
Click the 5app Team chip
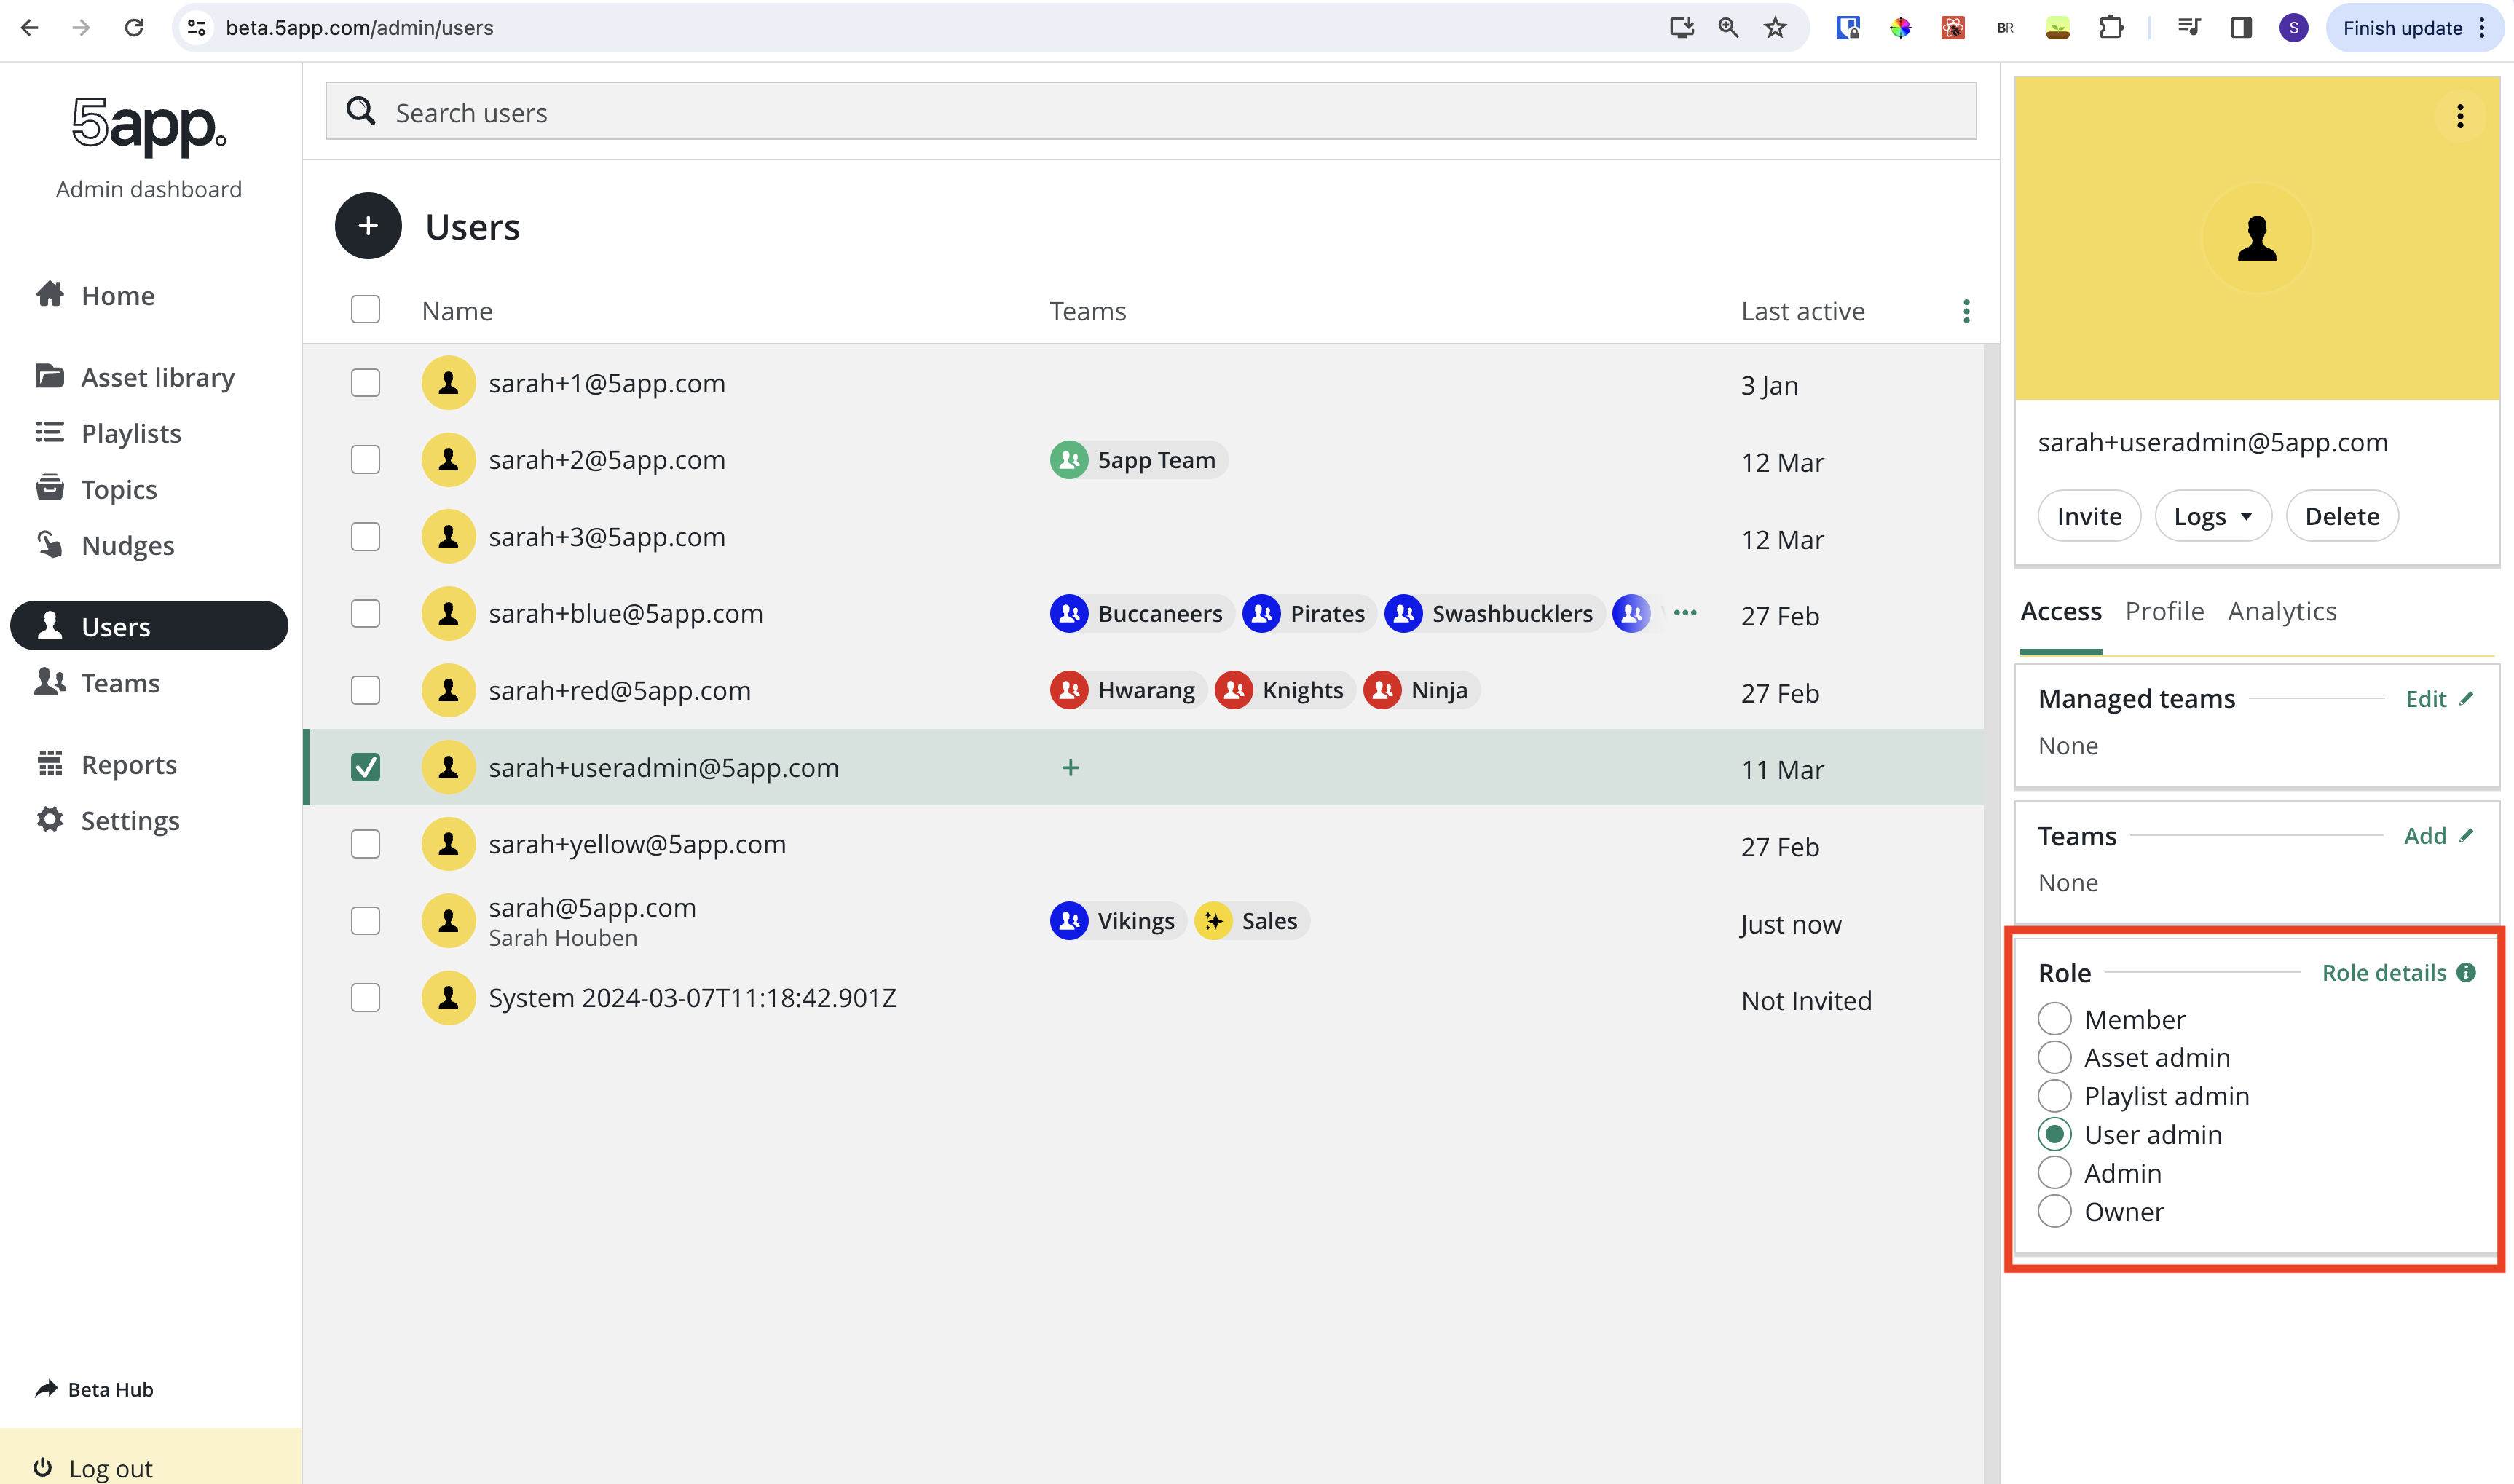pos(1138,460)
